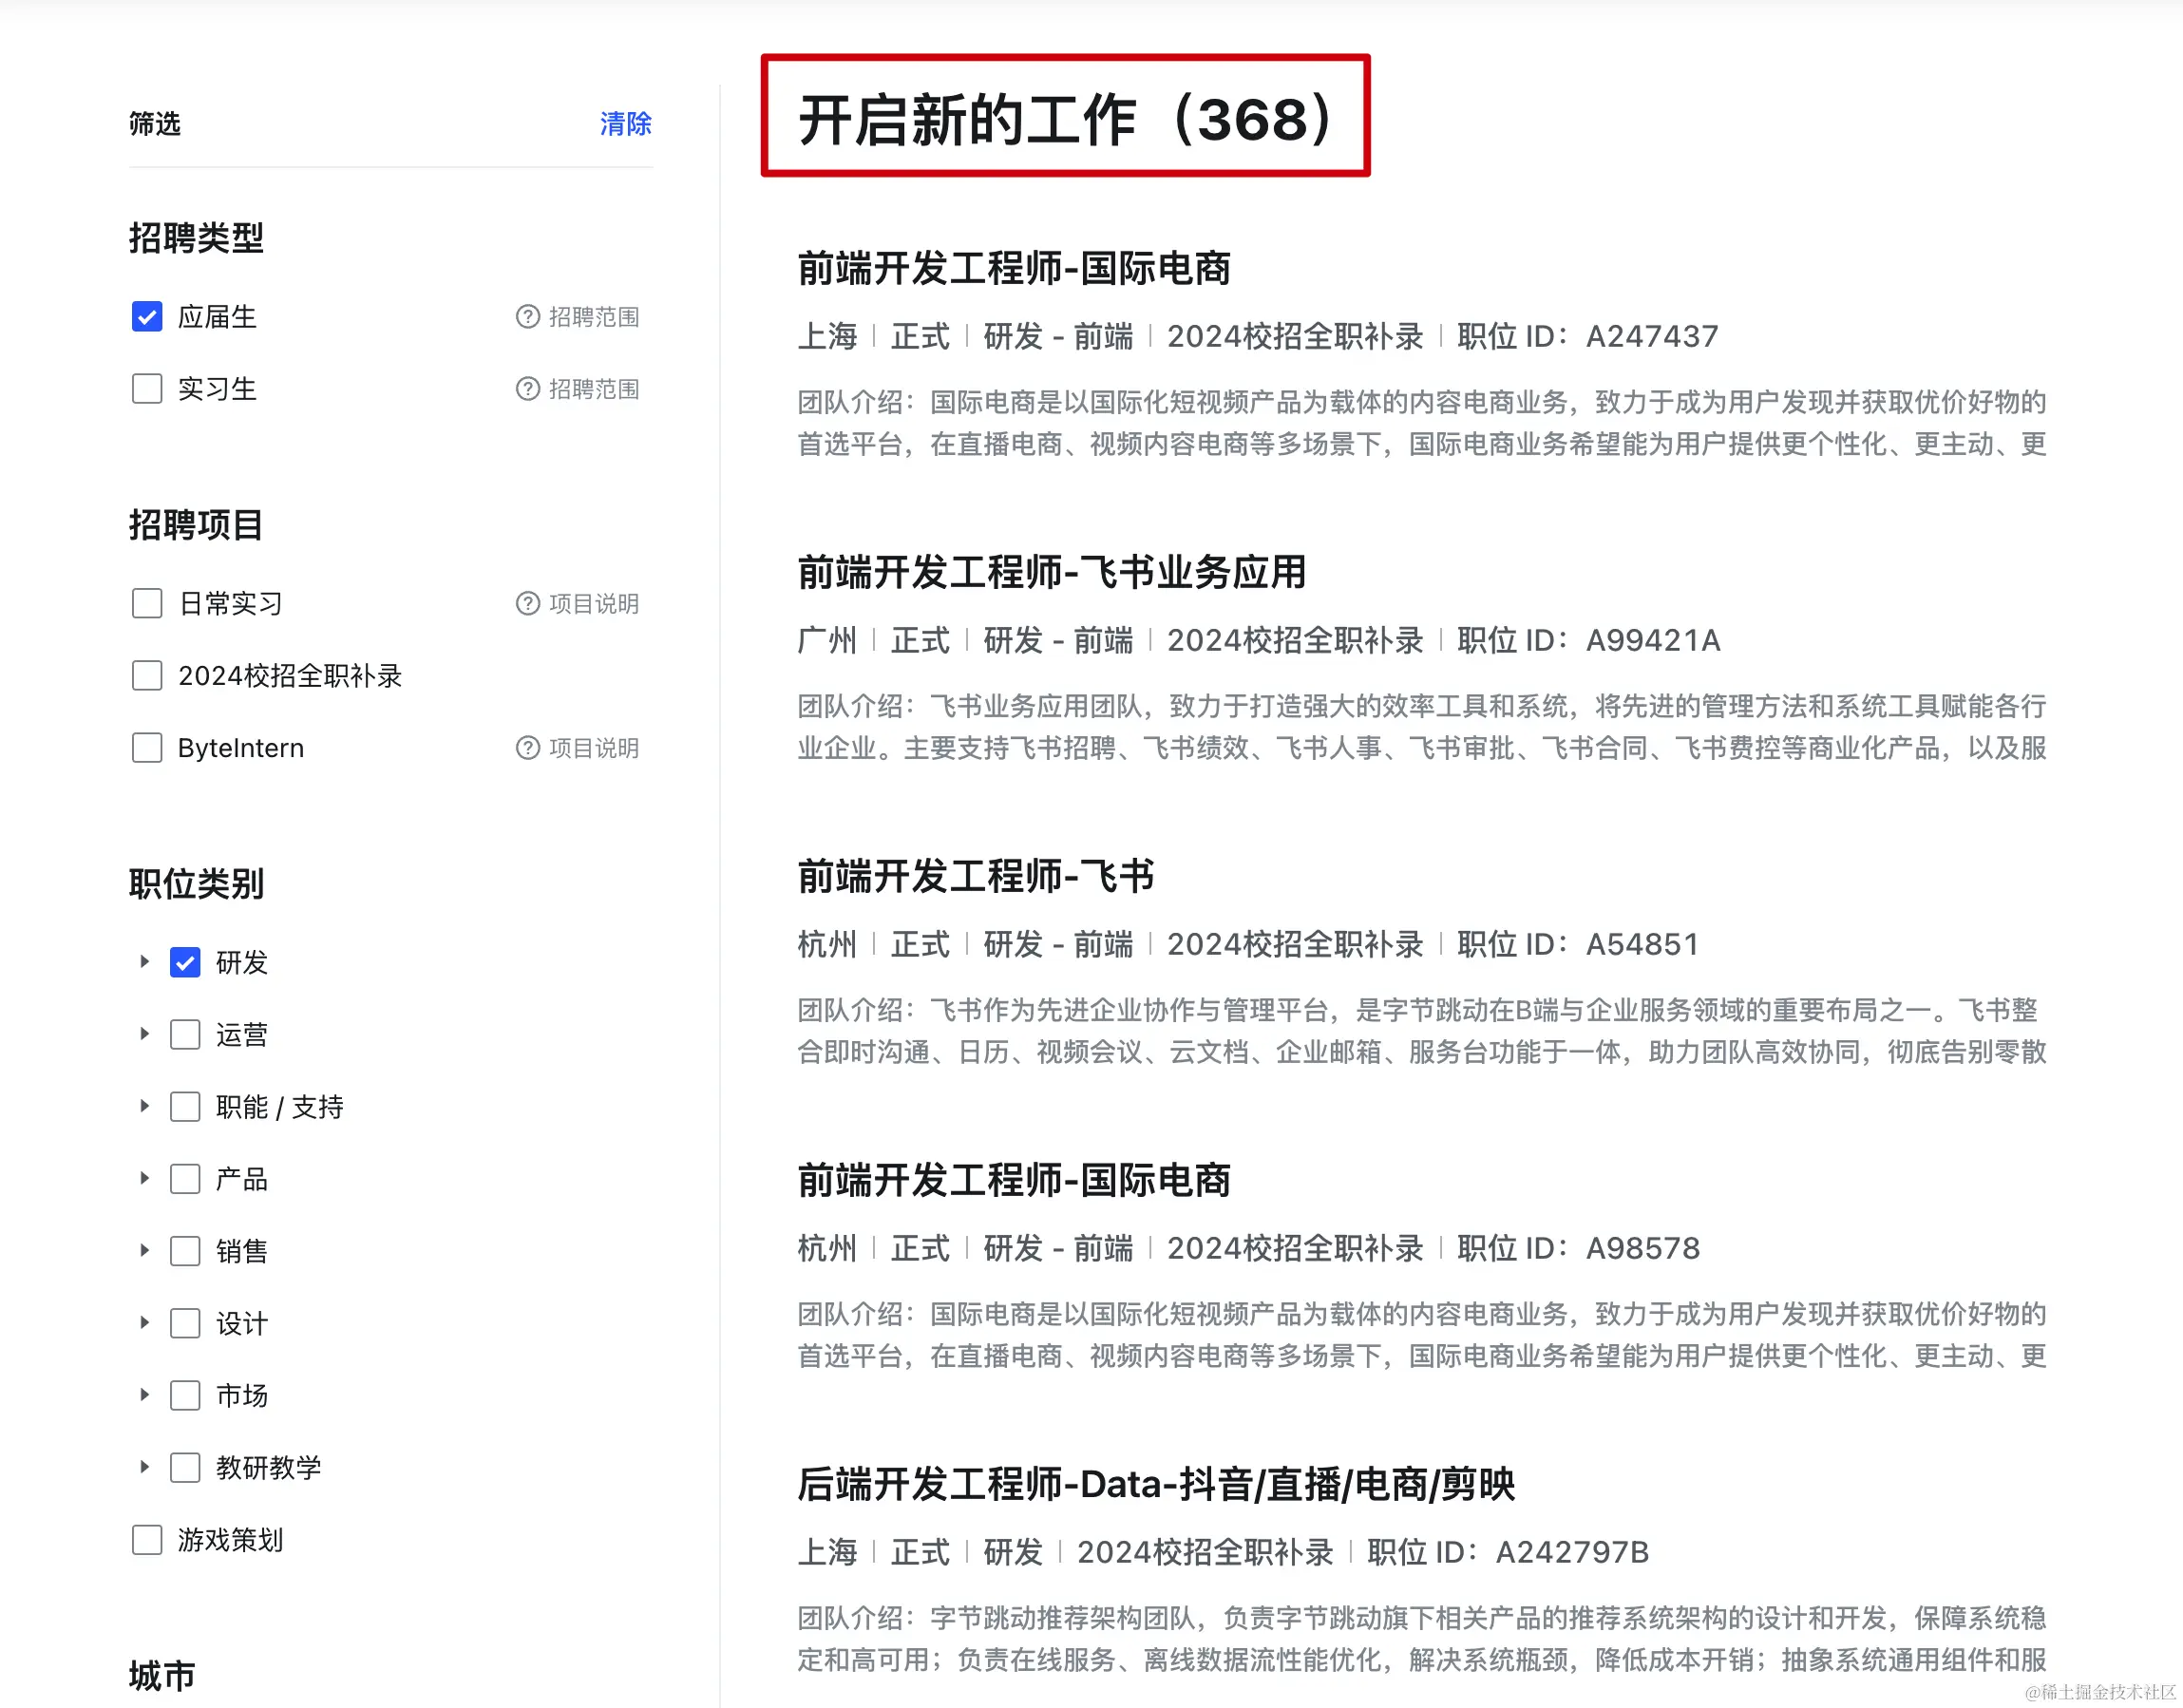Check the 教研教学 category checkbox
The height and width of the screenshot is (1708, 2183).
point(185,1467)
